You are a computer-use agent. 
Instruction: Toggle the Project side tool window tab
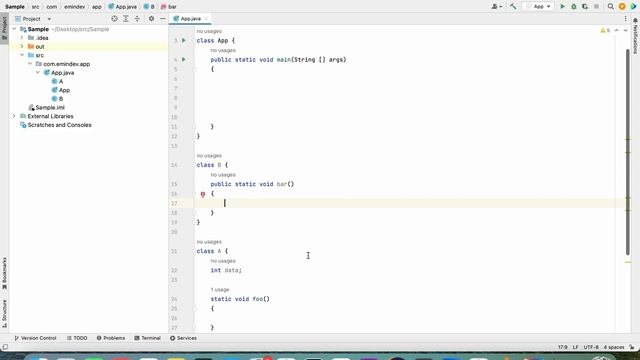click(4, 27)
